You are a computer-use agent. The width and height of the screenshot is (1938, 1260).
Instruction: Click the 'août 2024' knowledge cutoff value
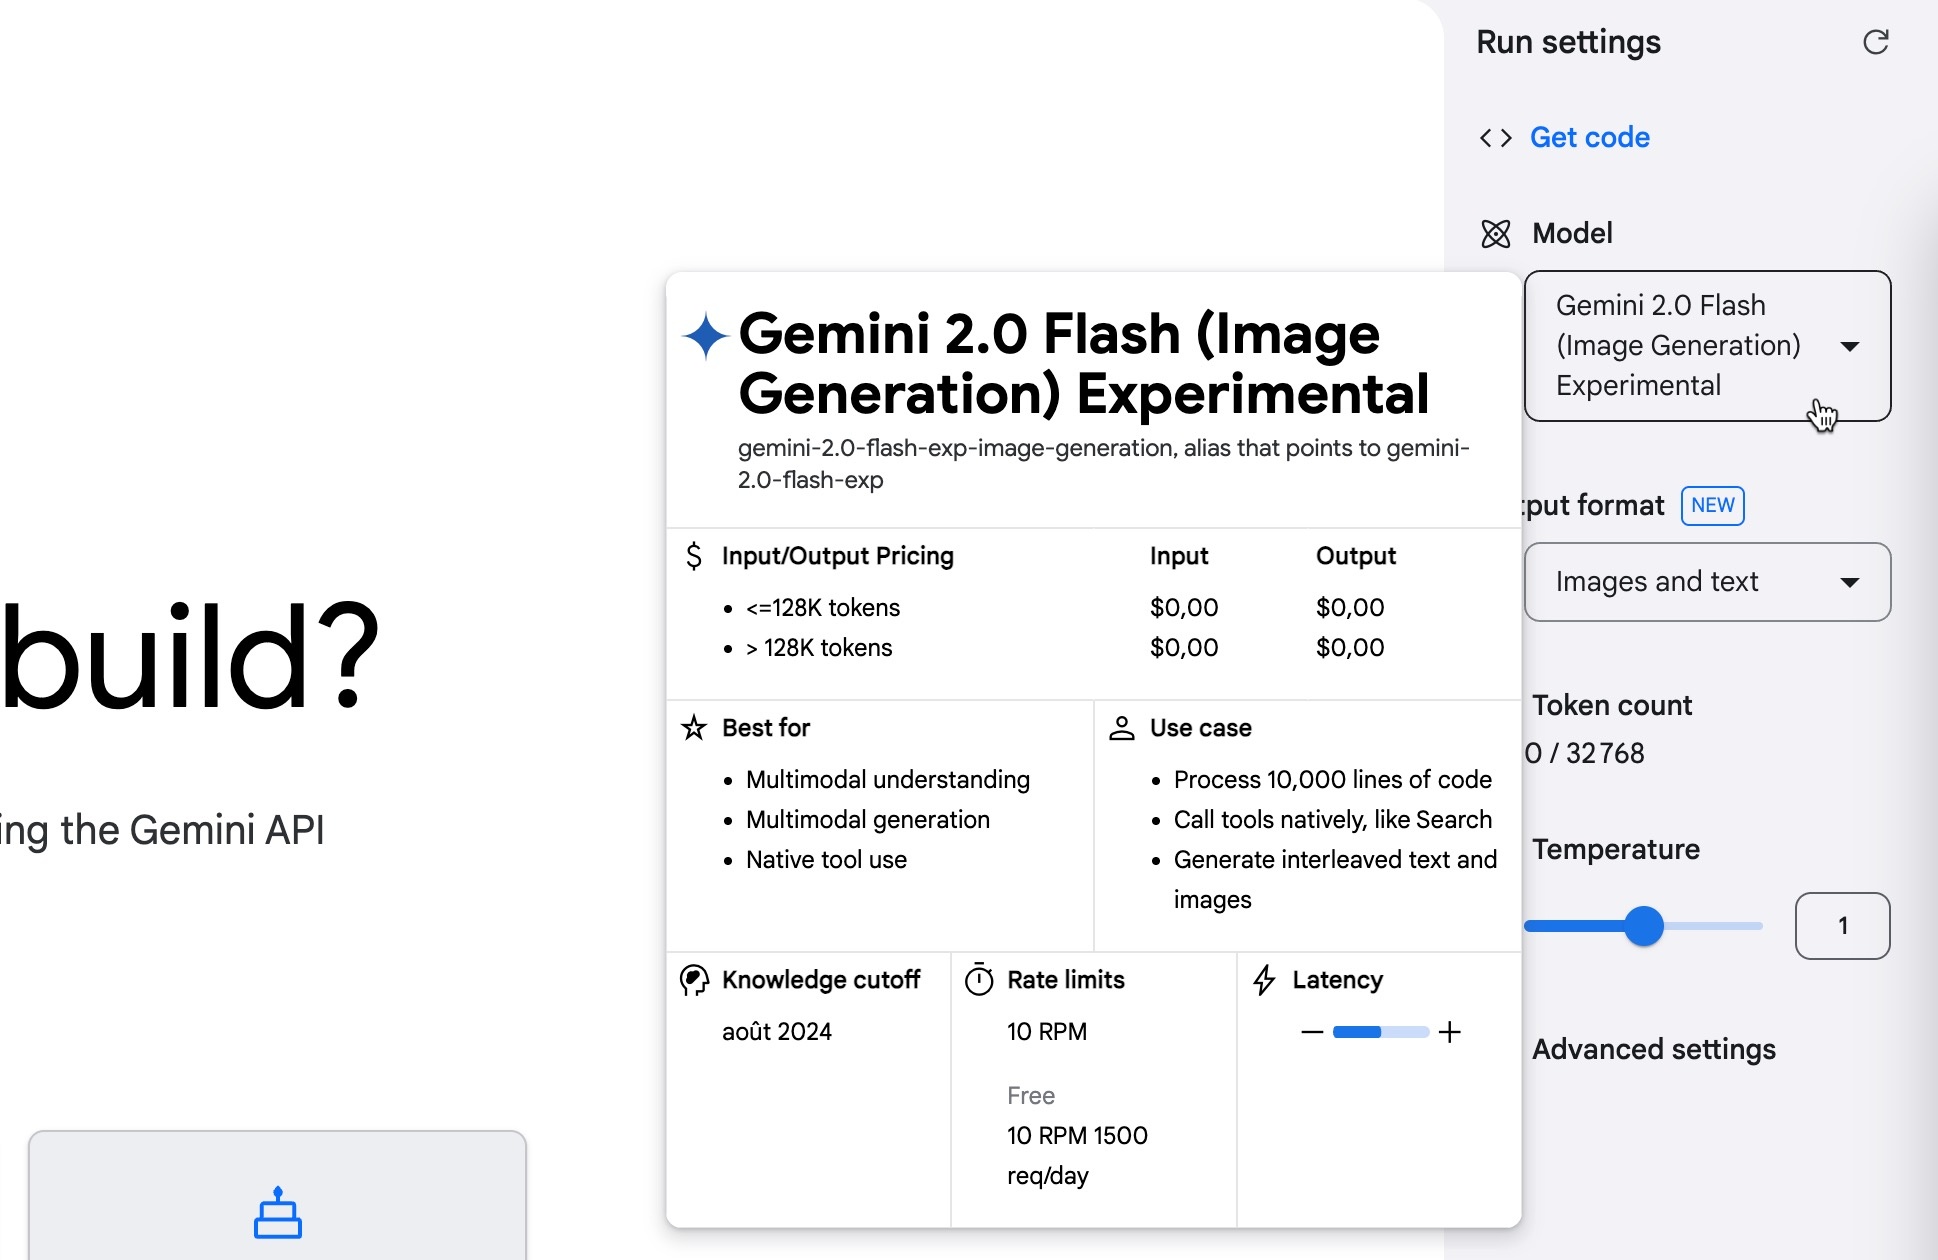pos(776,1032)
